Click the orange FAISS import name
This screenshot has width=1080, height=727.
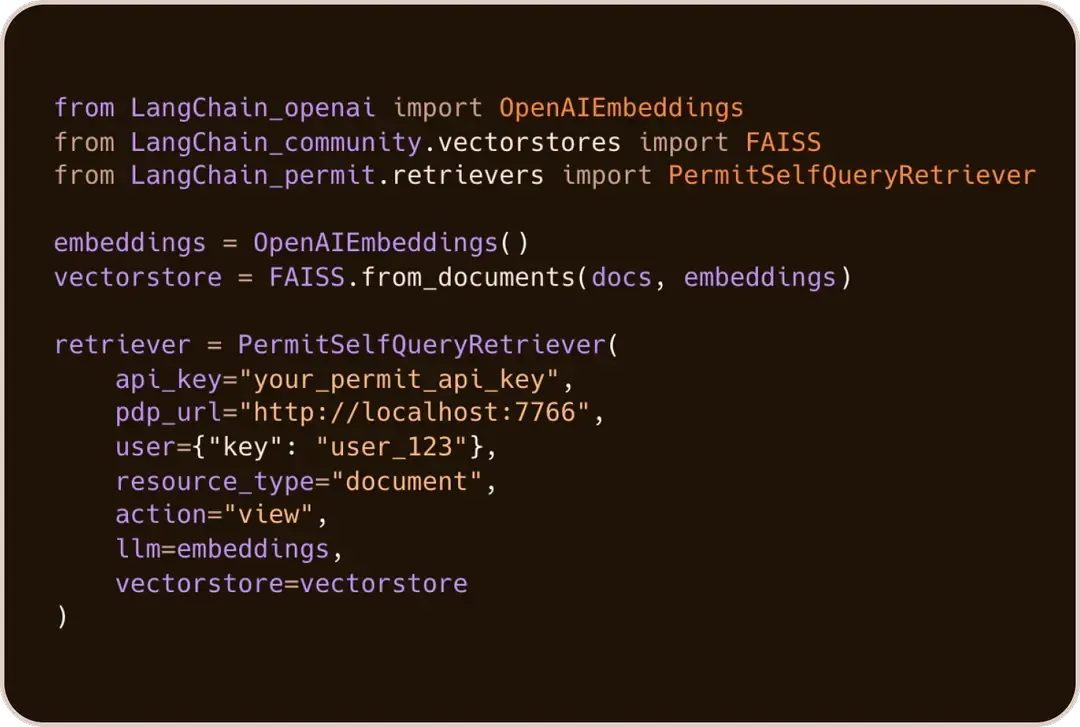(783, 142)
